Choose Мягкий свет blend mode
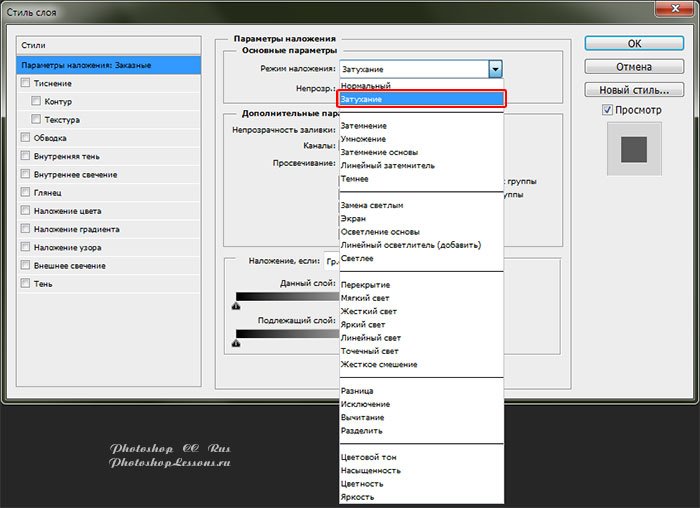The width and height of the screenshot is (700, 508). [365, 298]
